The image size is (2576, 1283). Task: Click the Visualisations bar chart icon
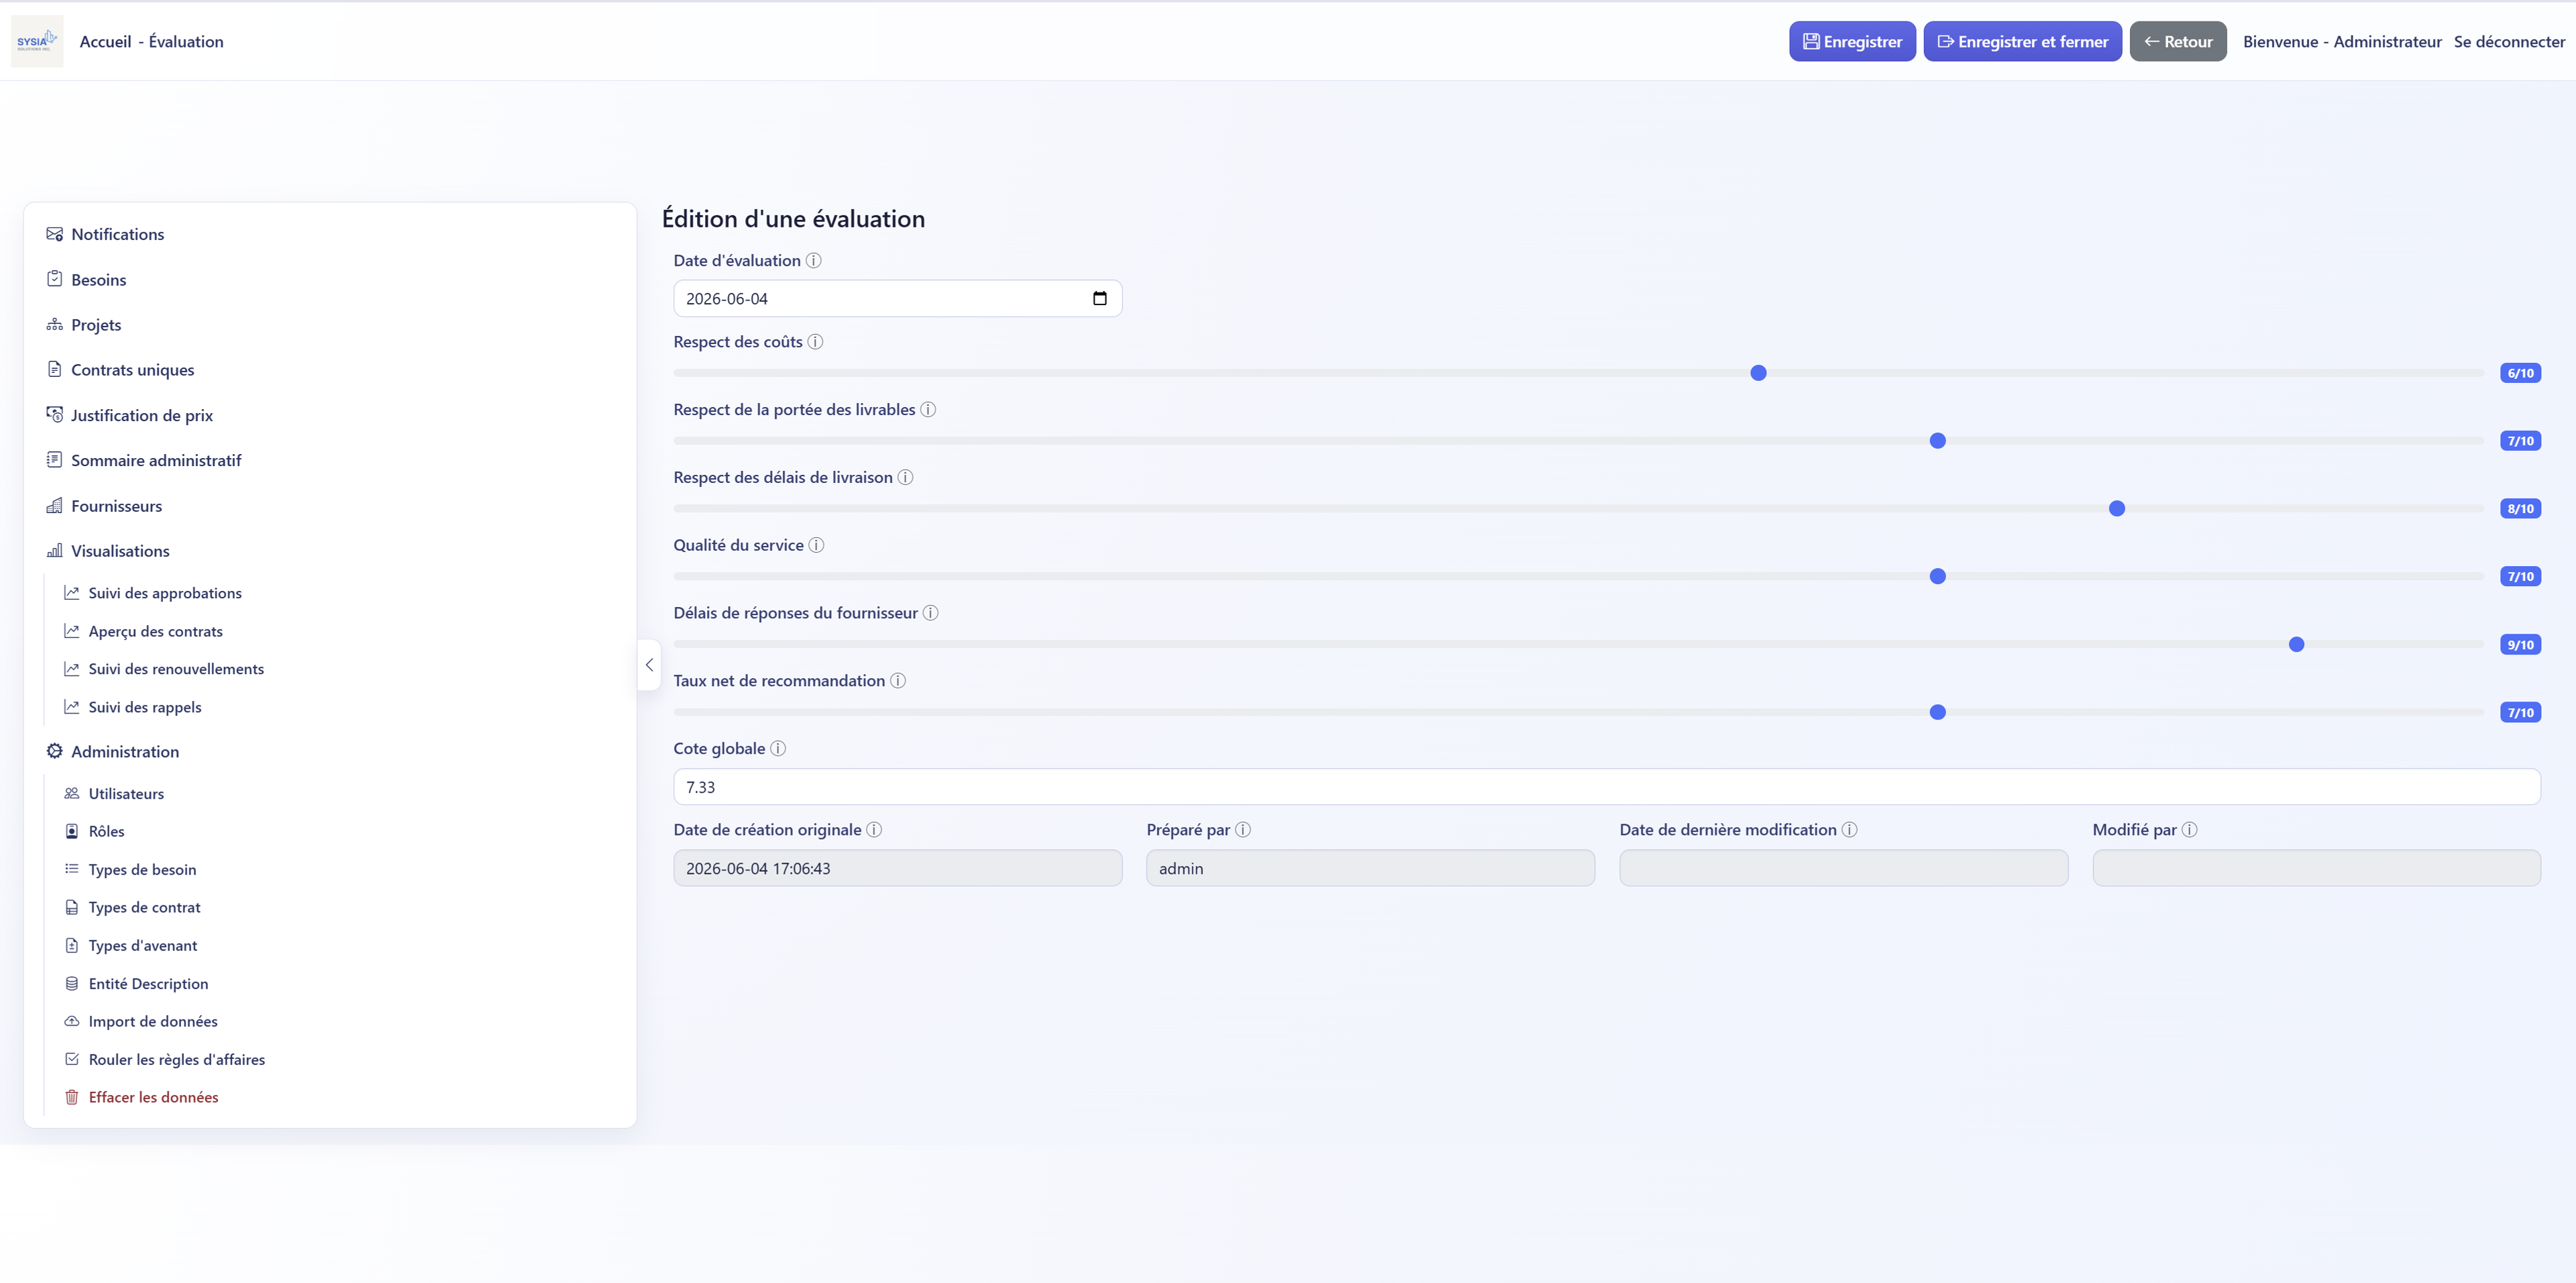(55, 551)
